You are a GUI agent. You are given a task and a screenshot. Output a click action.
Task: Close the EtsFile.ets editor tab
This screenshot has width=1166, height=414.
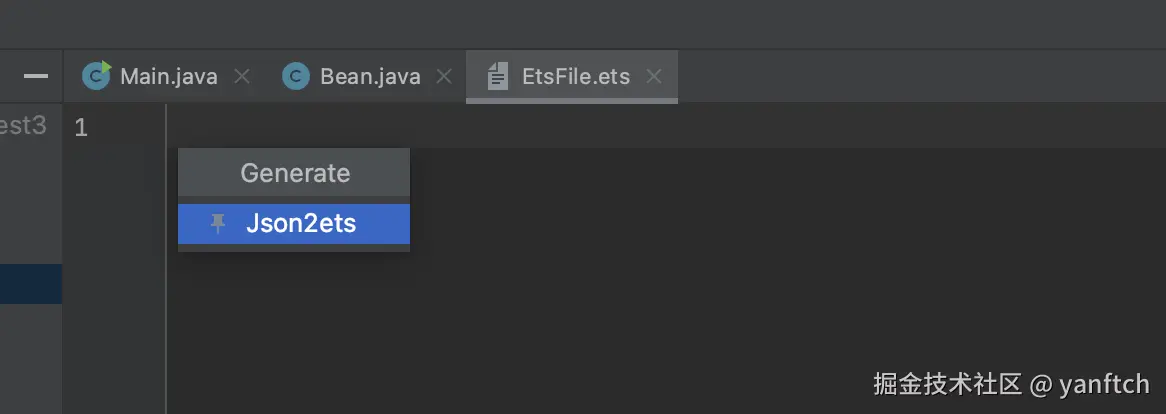(x=654, y=76)
